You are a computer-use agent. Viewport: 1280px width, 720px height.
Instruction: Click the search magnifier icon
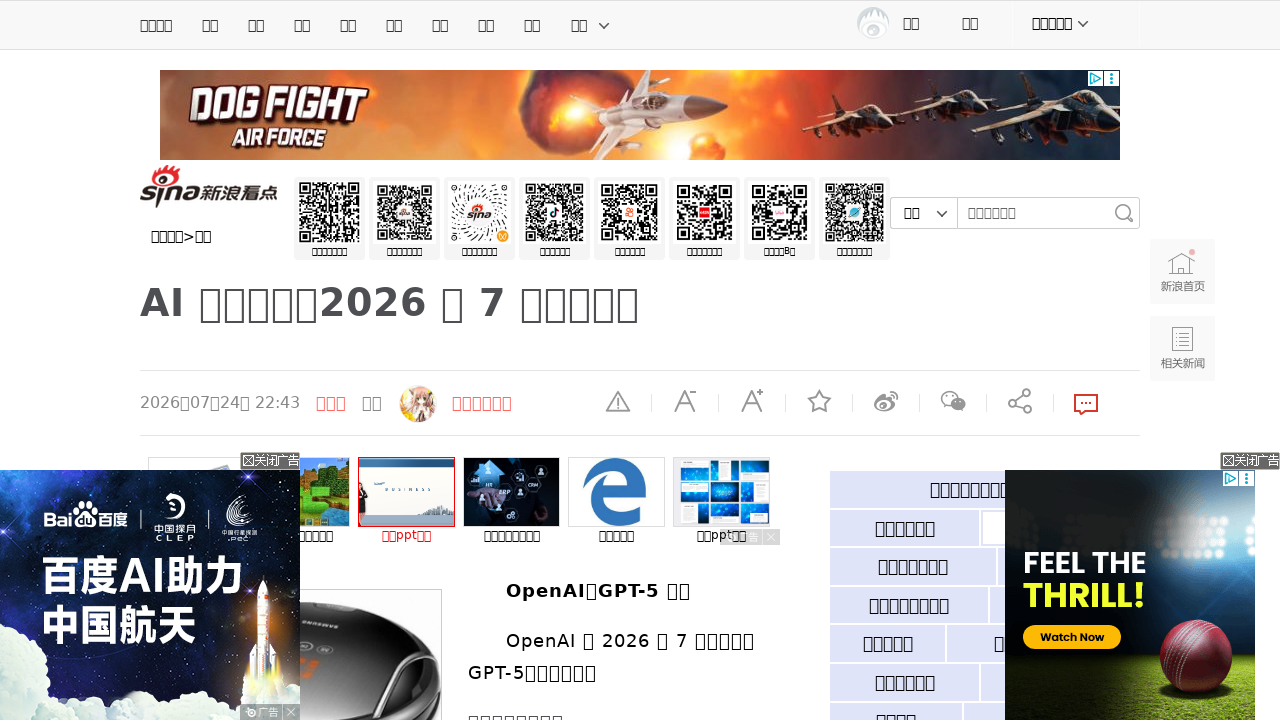click(1124, 213)
